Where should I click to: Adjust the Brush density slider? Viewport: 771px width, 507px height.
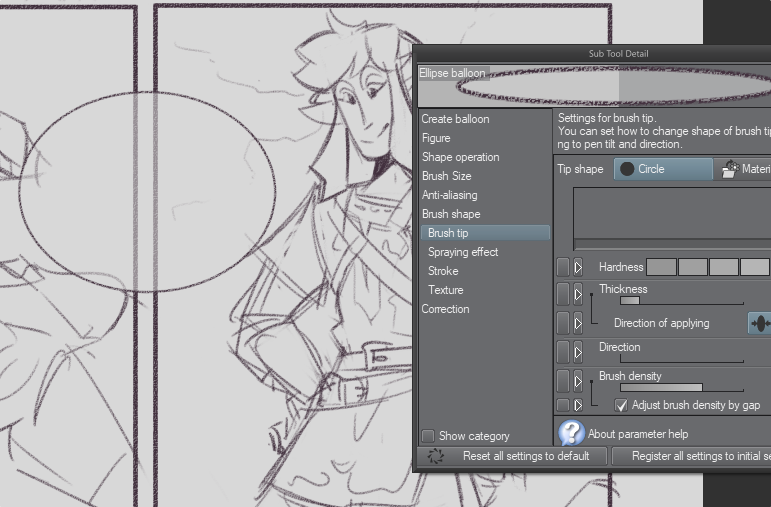pos(682,388)
